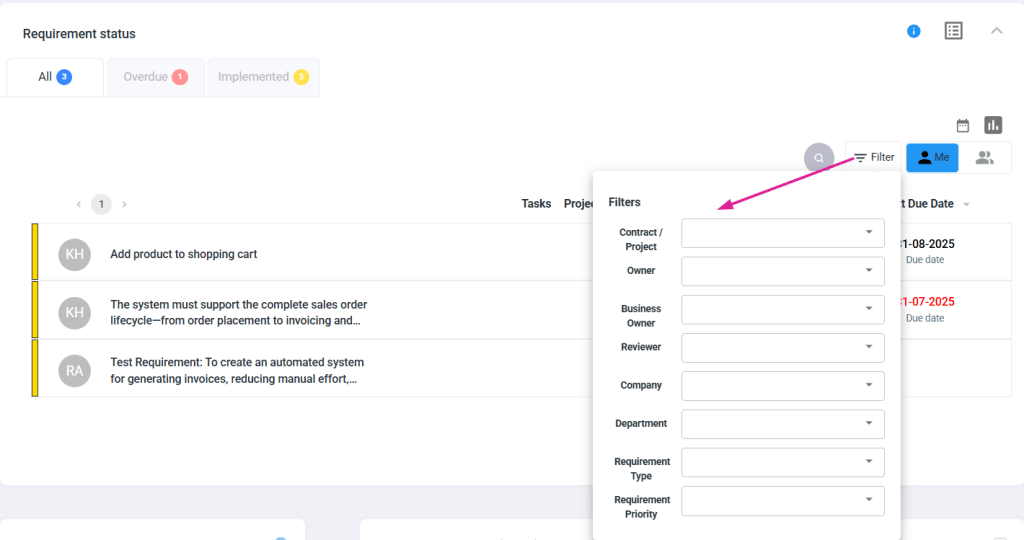Switch to the Overdue tab
The height and width of the screenshot is (540, 1024).
point(155,77)
